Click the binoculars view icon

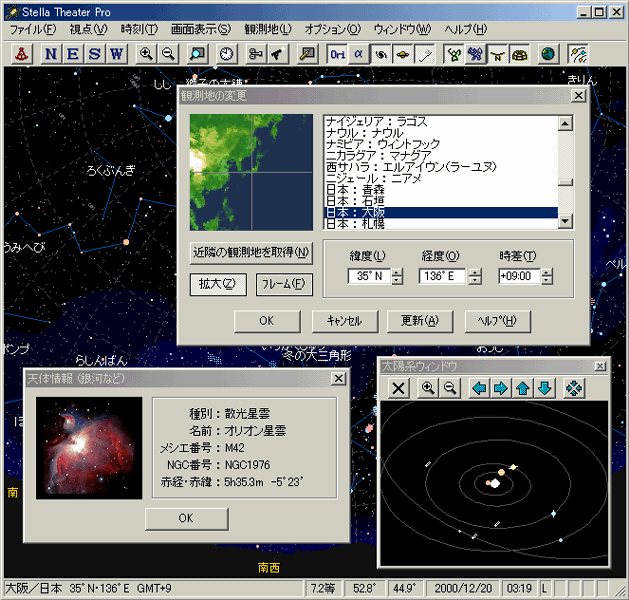tap(256, 54)
